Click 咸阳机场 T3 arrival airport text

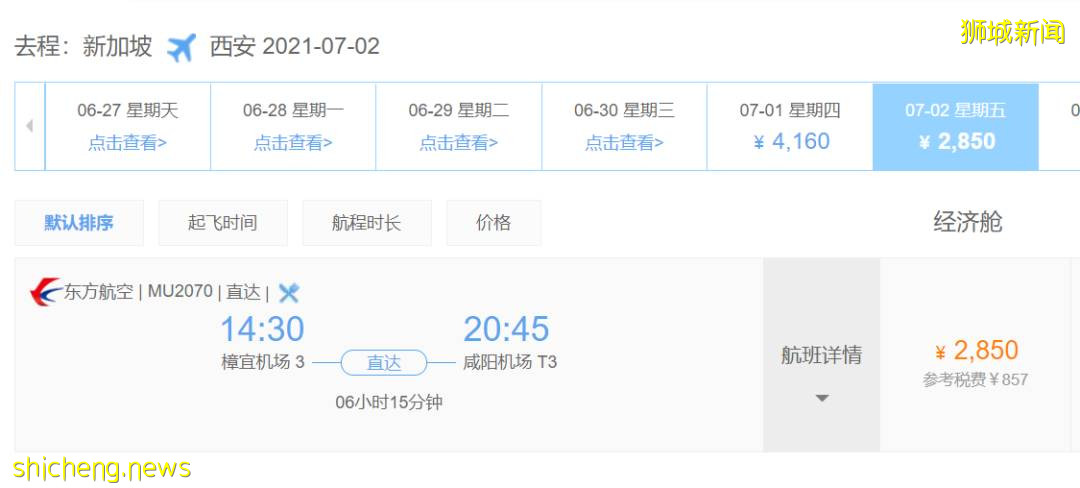point(510,363)
